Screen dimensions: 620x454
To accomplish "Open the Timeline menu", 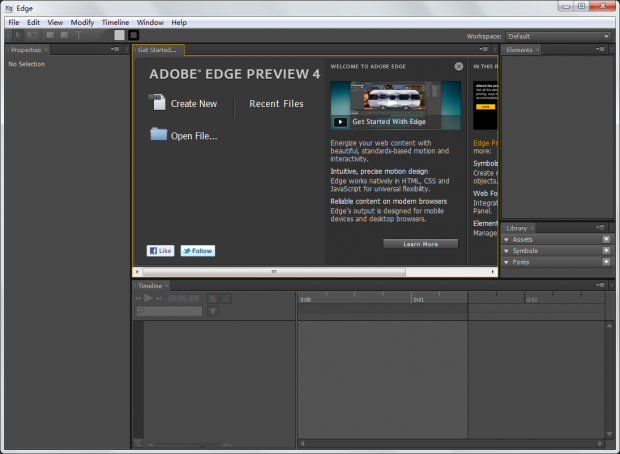I will 115,22.
